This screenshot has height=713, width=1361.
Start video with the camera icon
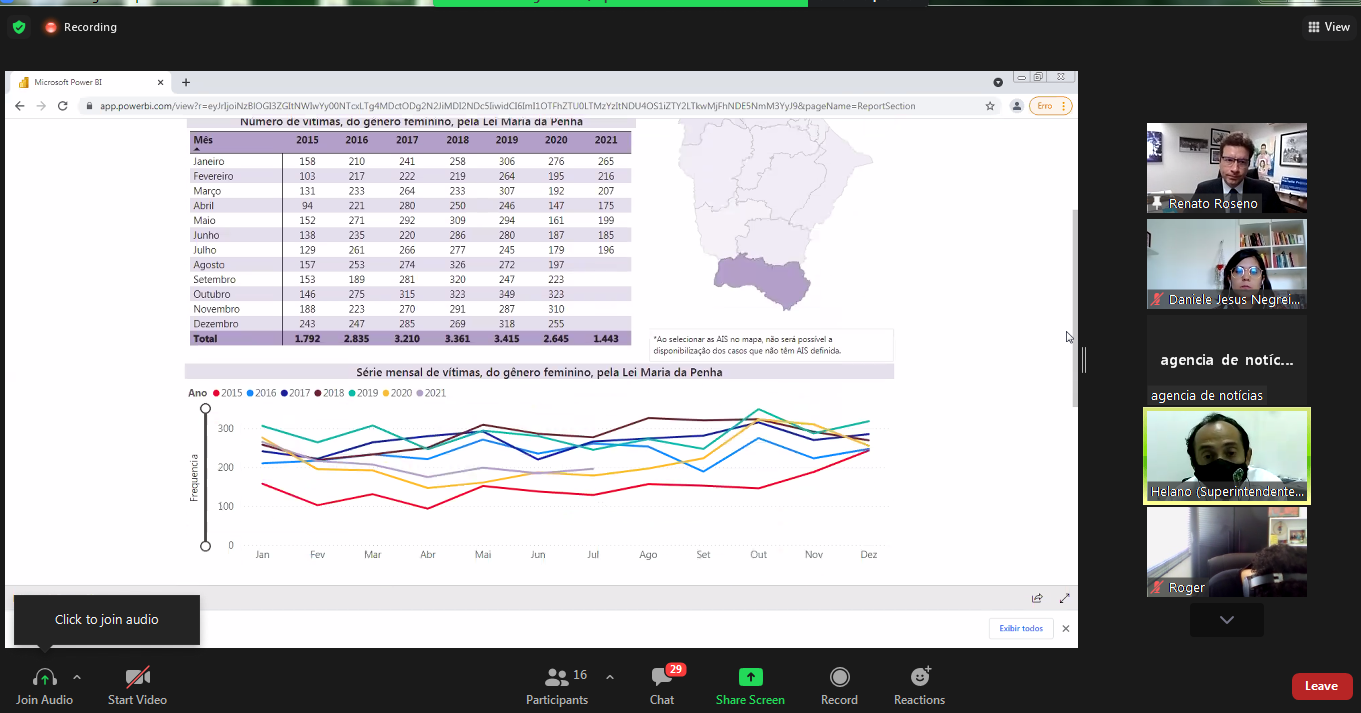tap(137, 678)
